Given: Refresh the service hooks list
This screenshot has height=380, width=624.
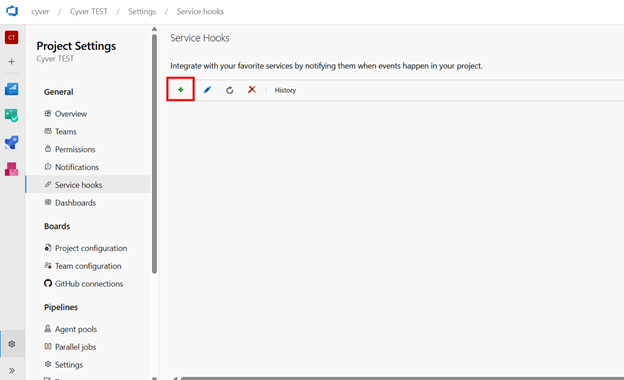Looking at the screenshot, I should tap(230, 90).
